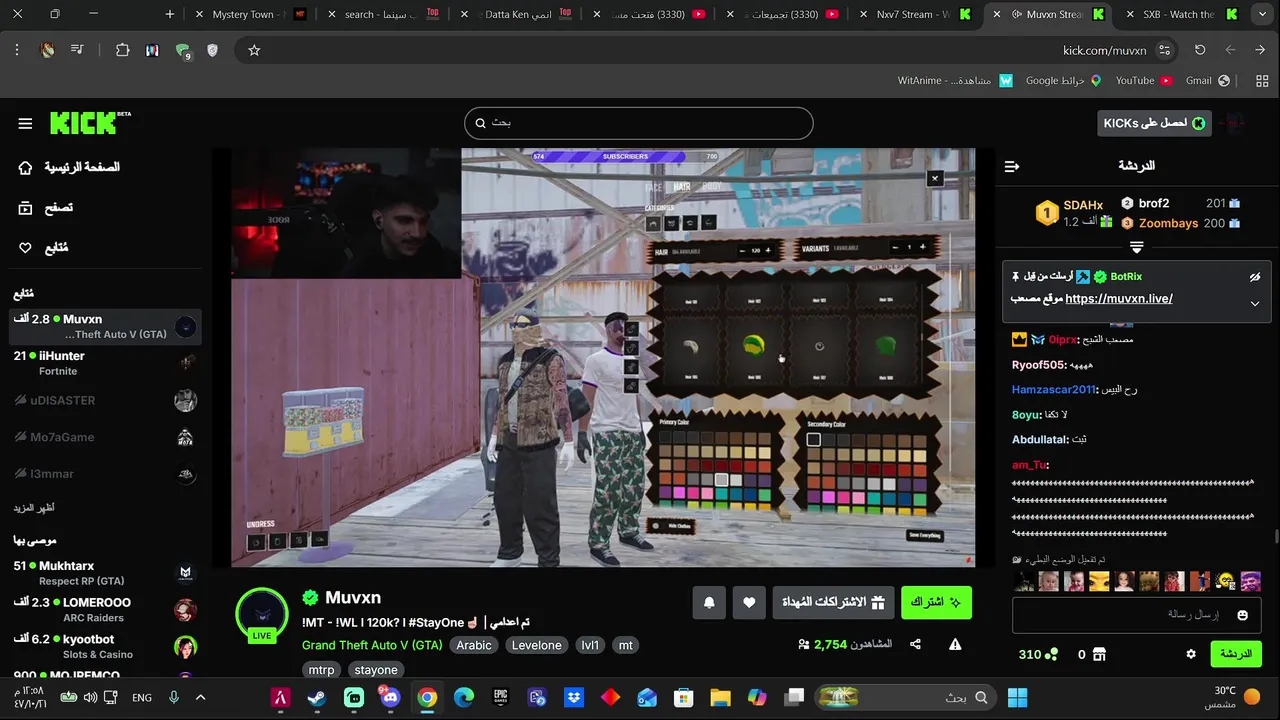Viewport: 1280px width, 720px height.
Task: Open the emoji picker in chat box
Action: 1243,615
